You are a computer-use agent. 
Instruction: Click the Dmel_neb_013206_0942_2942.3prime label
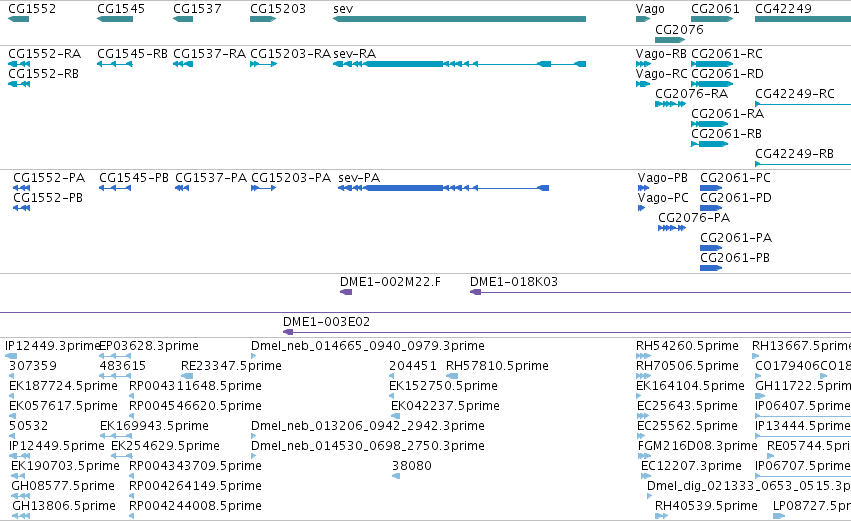click(x=368, y=425)
